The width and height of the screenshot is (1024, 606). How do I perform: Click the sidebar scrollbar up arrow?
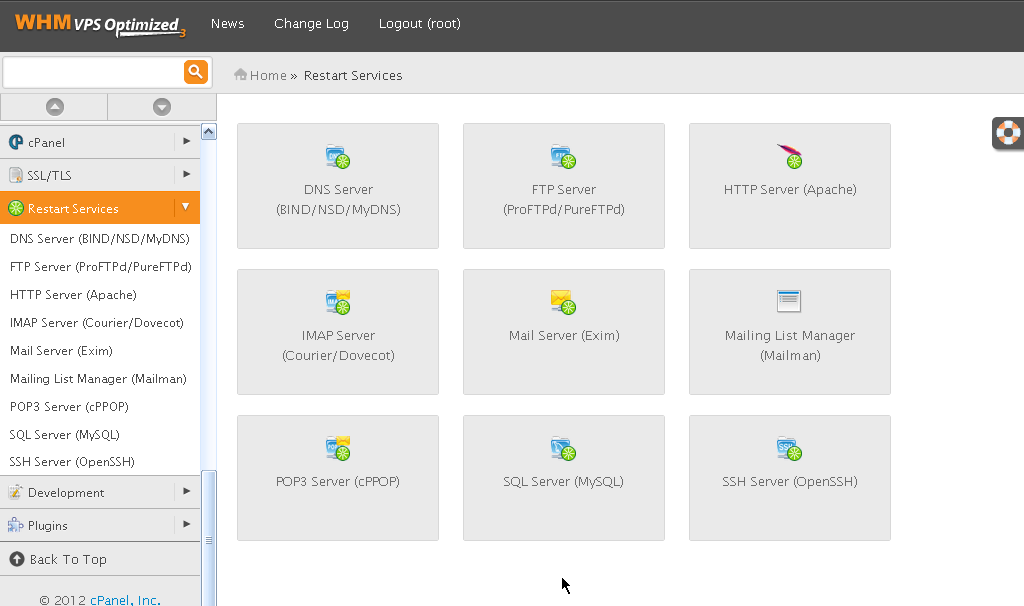click(x=209, y=132)
